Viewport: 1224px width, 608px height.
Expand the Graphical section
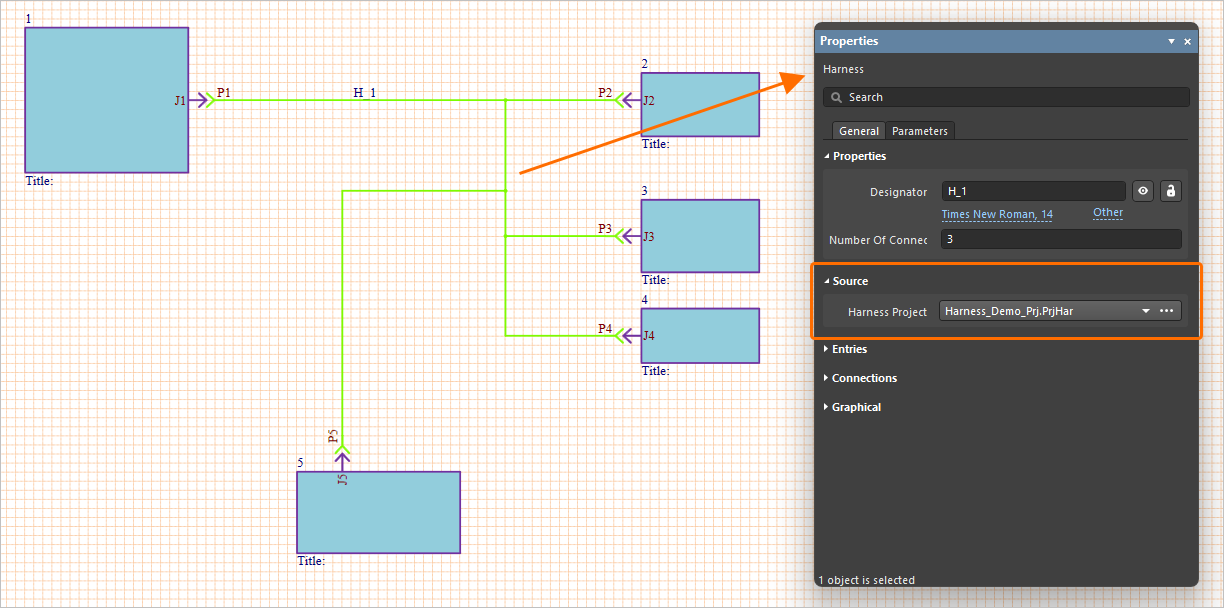pyautogui.click(x=827, y=407)
